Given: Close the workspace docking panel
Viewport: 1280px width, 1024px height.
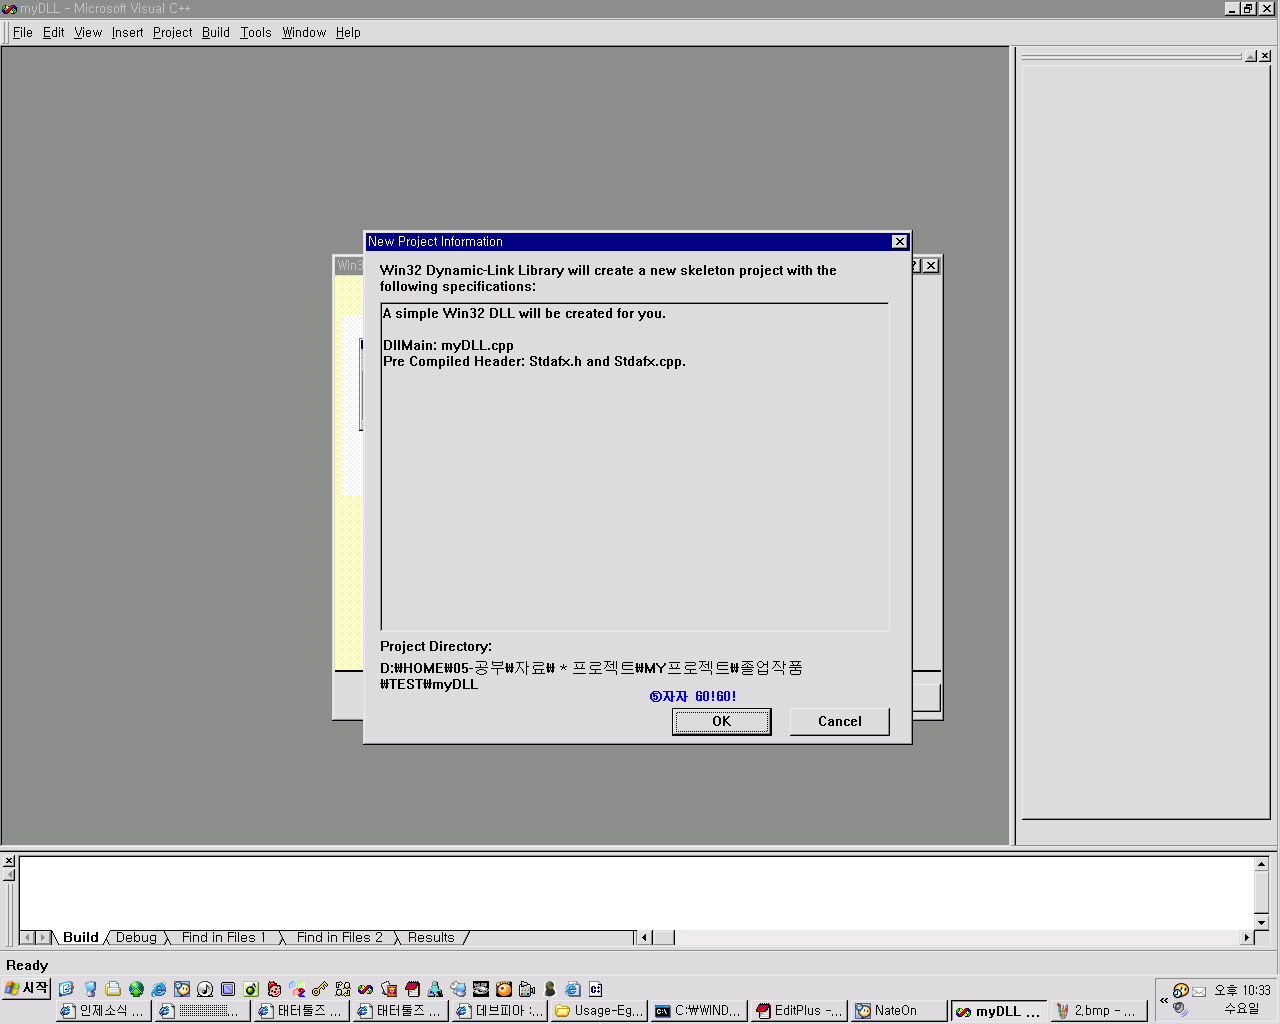Looking at the screenshot, I should [1265, 56].
